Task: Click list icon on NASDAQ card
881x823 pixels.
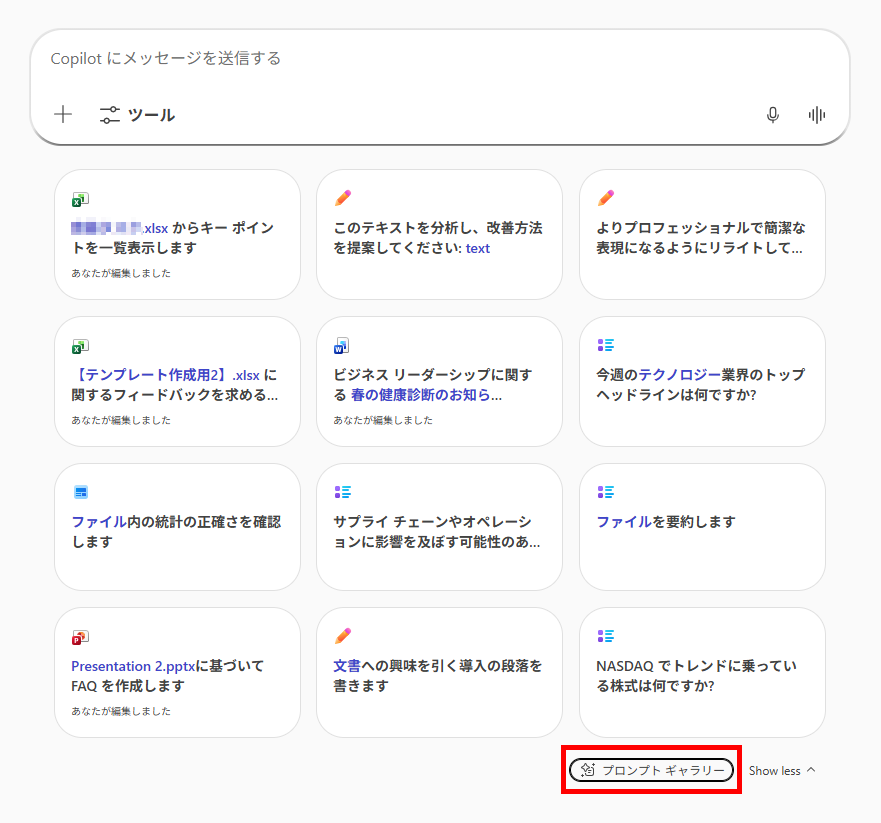Action: pyautogui.click(x=606, y=636)
